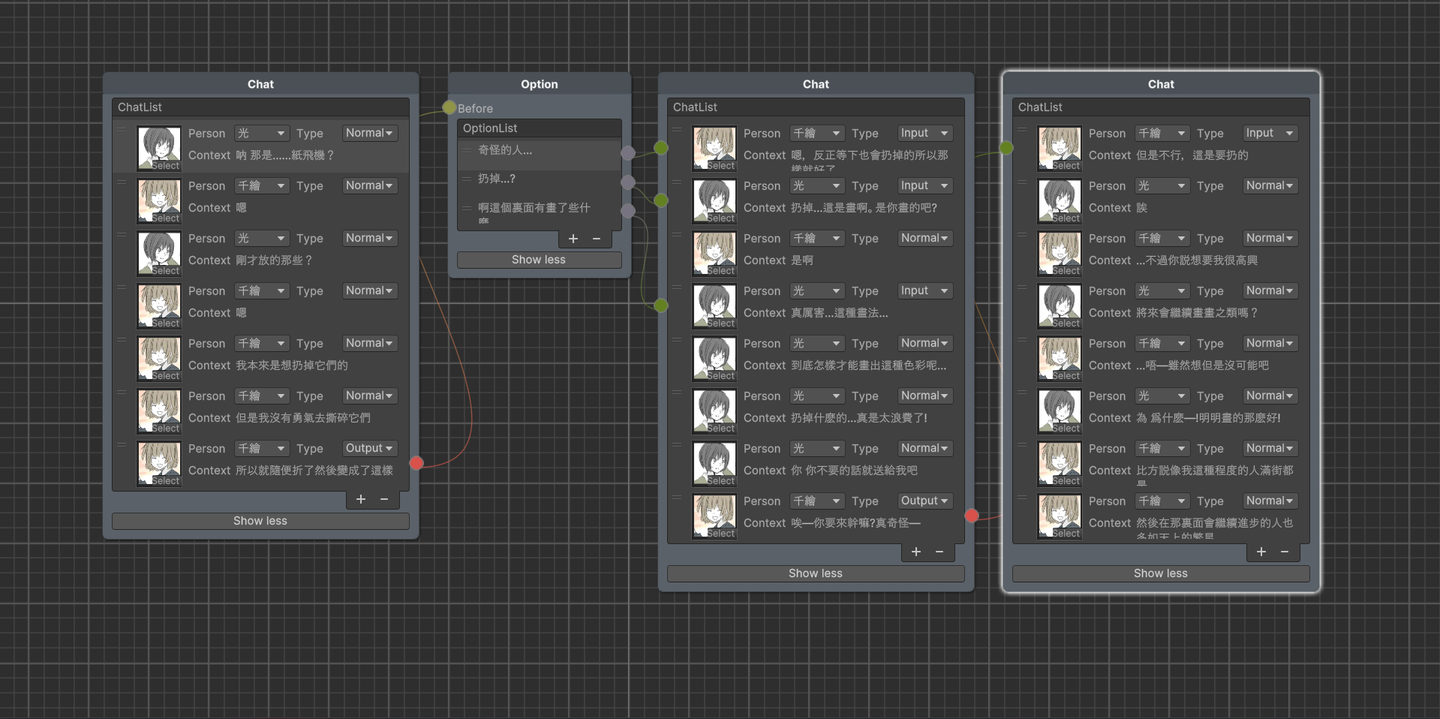Click the red output port beside 唉一你要來幹嘛 row
The height and width of the screenshot is (719, 1440).
[971, 515]
